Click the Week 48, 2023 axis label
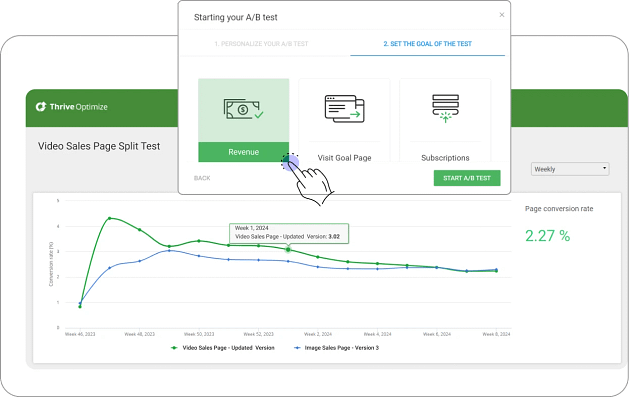The image size is (629, 397). (x=139, y=334)
